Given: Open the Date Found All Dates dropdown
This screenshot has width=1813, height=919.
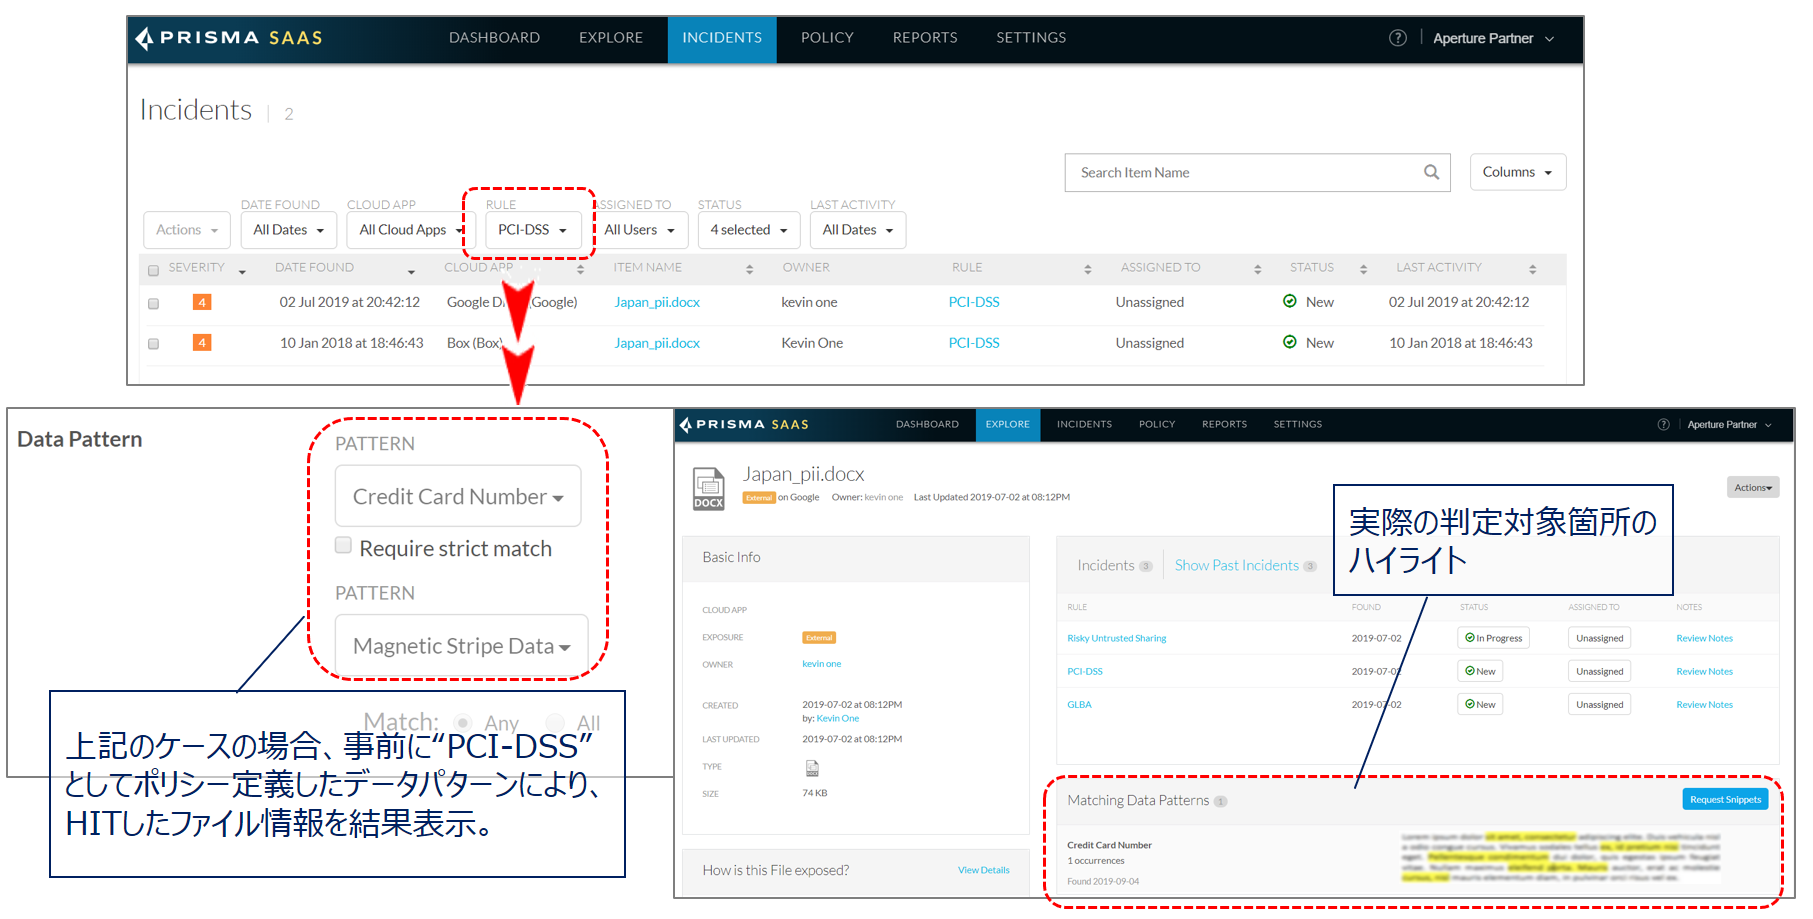Looking at the screenshot, I should tap(288, 230).
